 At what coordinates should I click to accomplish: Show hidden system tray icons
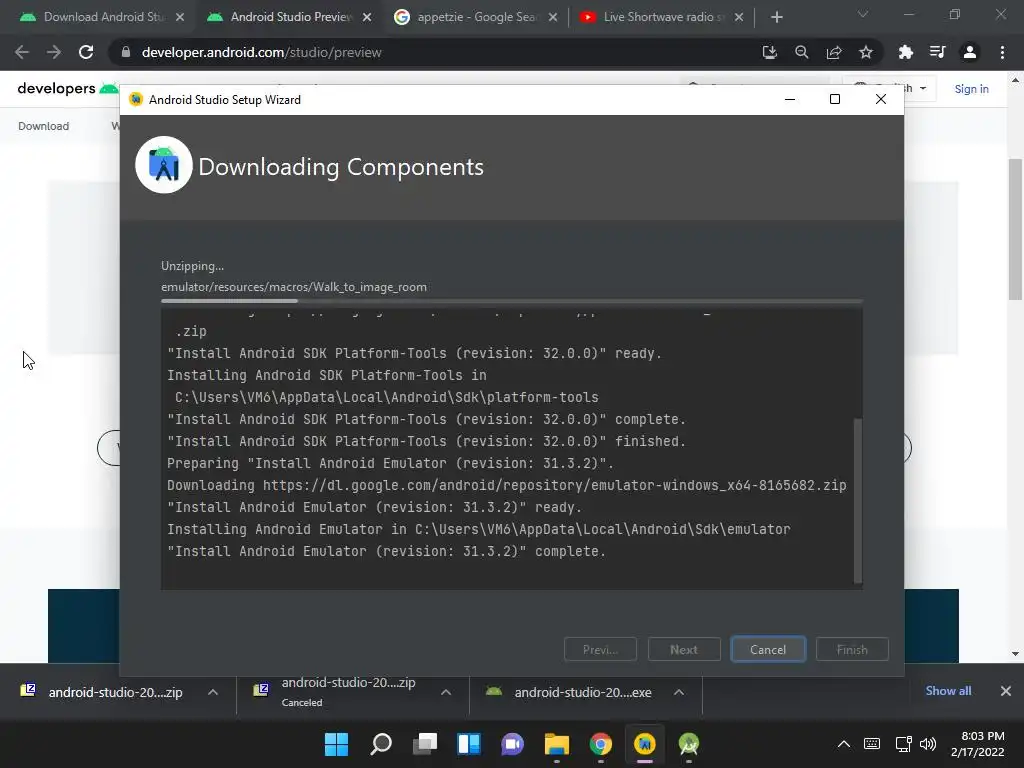click(844, 744)
